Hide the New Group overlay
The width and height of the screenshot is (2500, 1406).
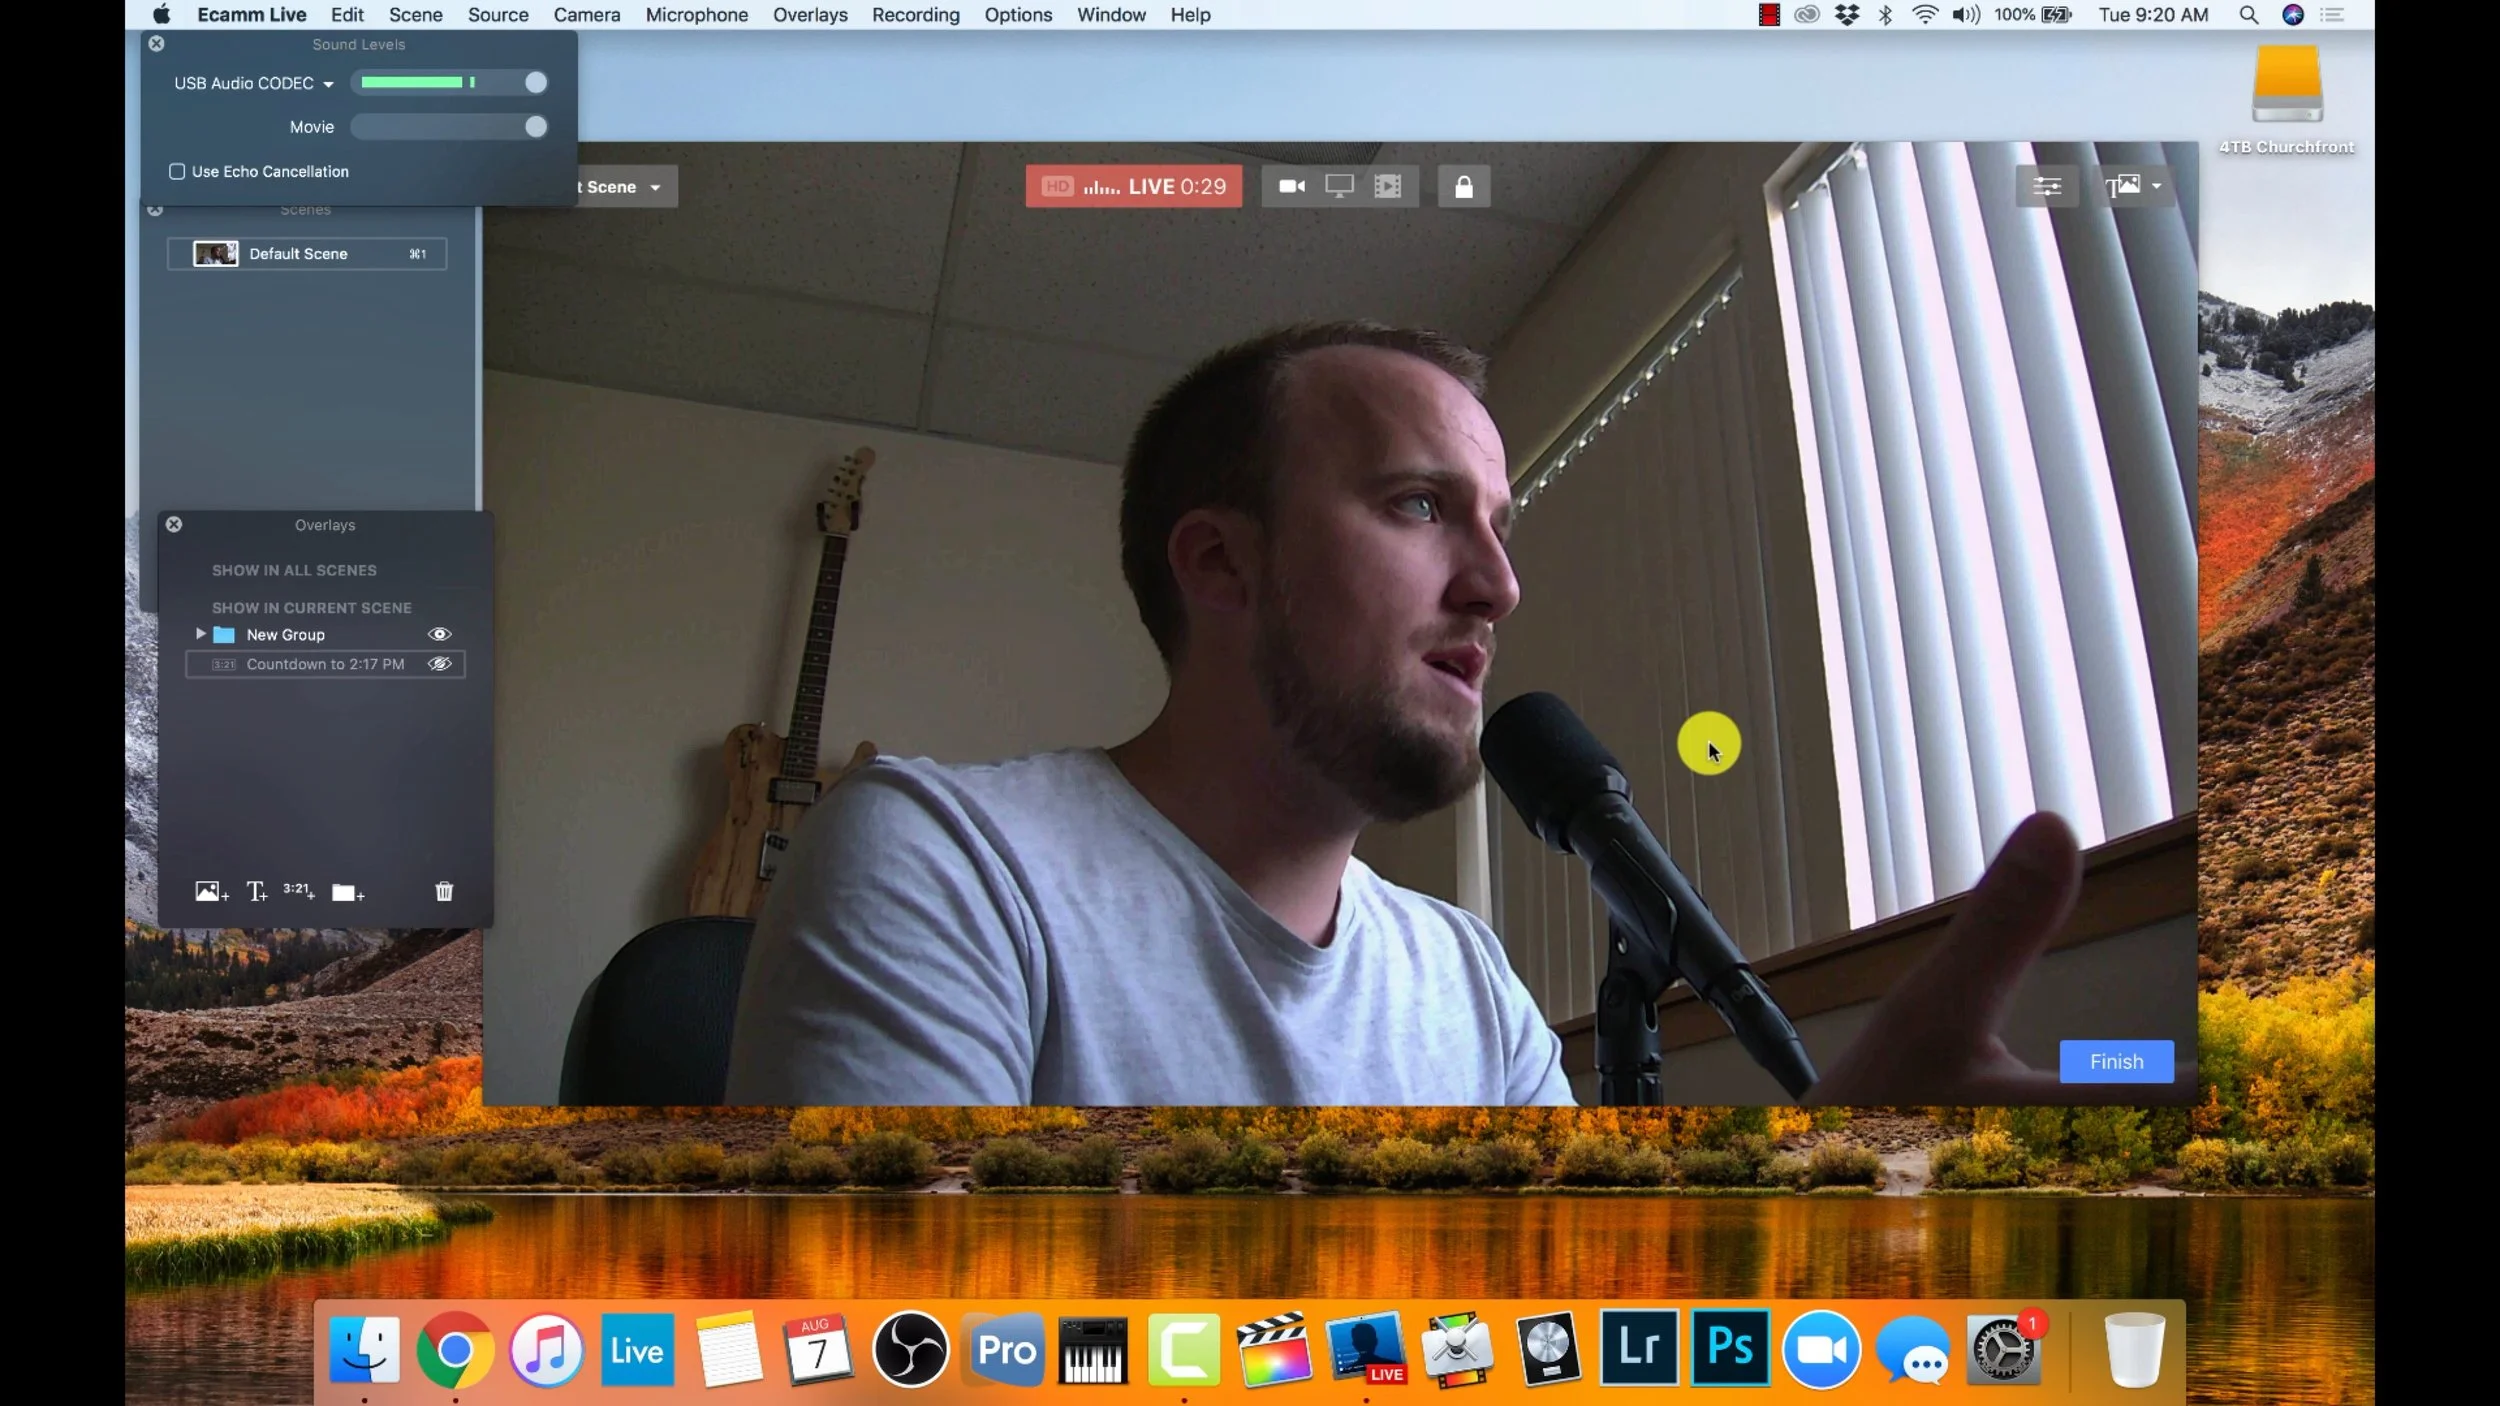(439, 634)
